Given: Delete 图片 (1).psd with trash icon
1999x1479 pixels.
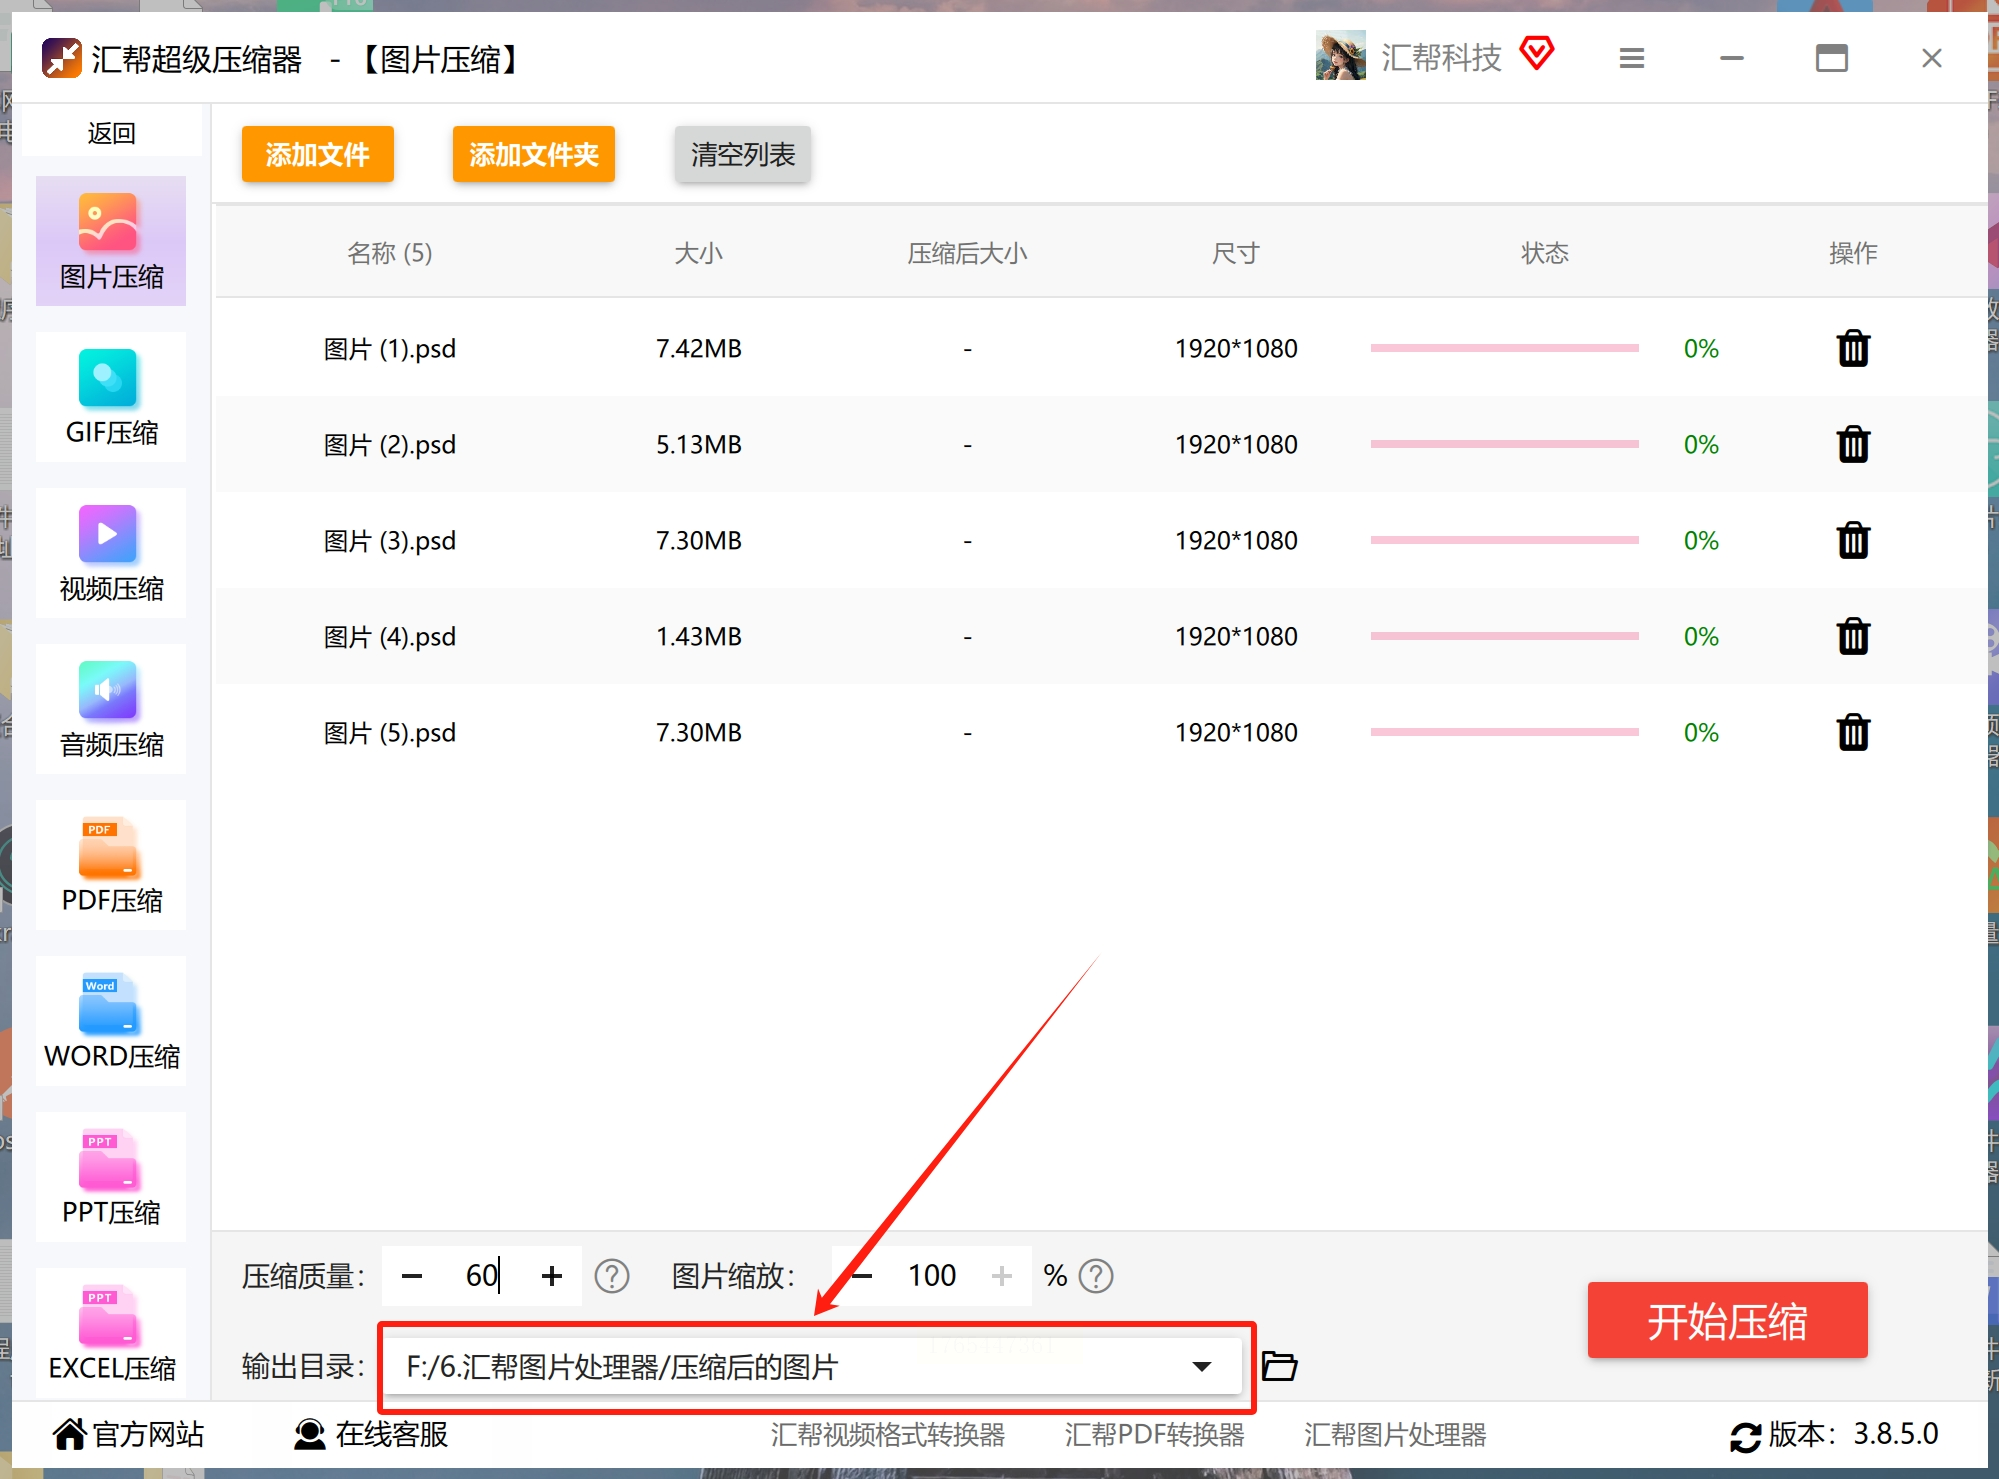Looking at the screenshot, I should click(x=1852, y=349).
